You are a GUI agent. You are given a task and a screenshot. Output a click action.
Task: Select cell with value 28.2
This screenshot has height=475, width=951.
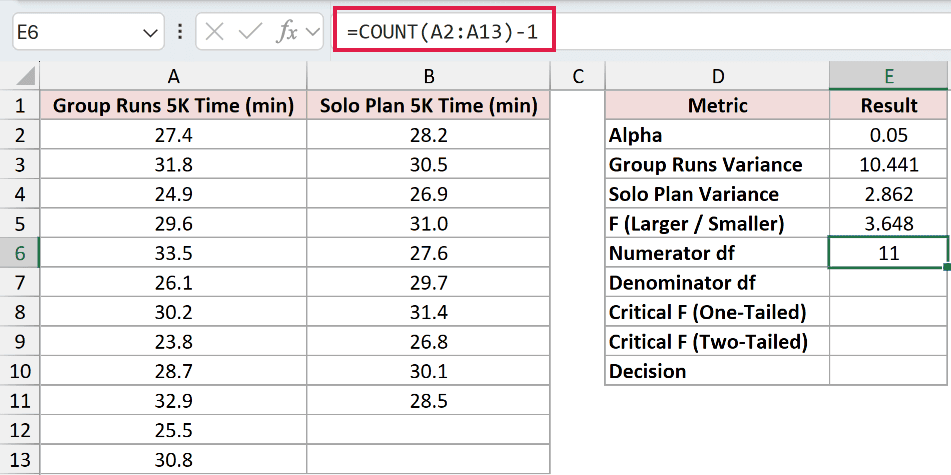tap(429, 135)
